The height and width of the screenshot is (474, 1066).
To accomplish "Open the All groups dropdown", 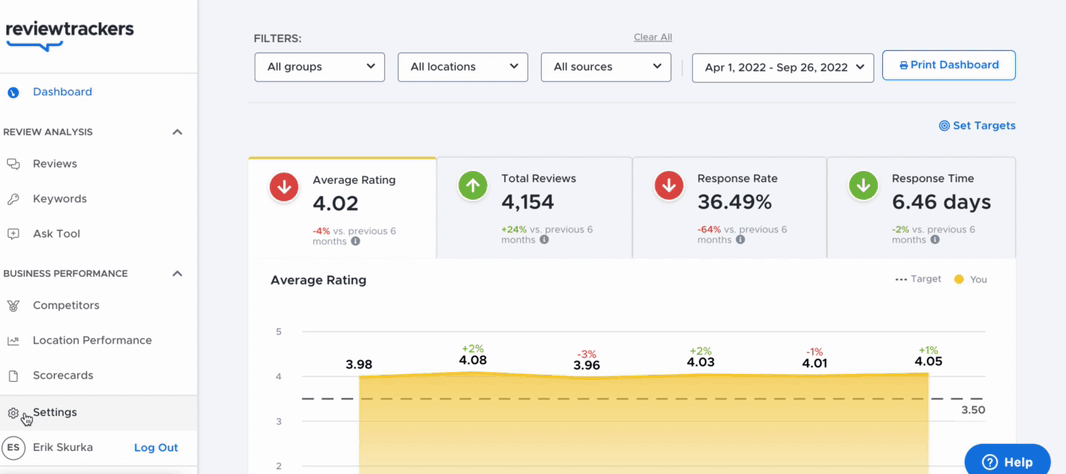I will click(320, 67).
